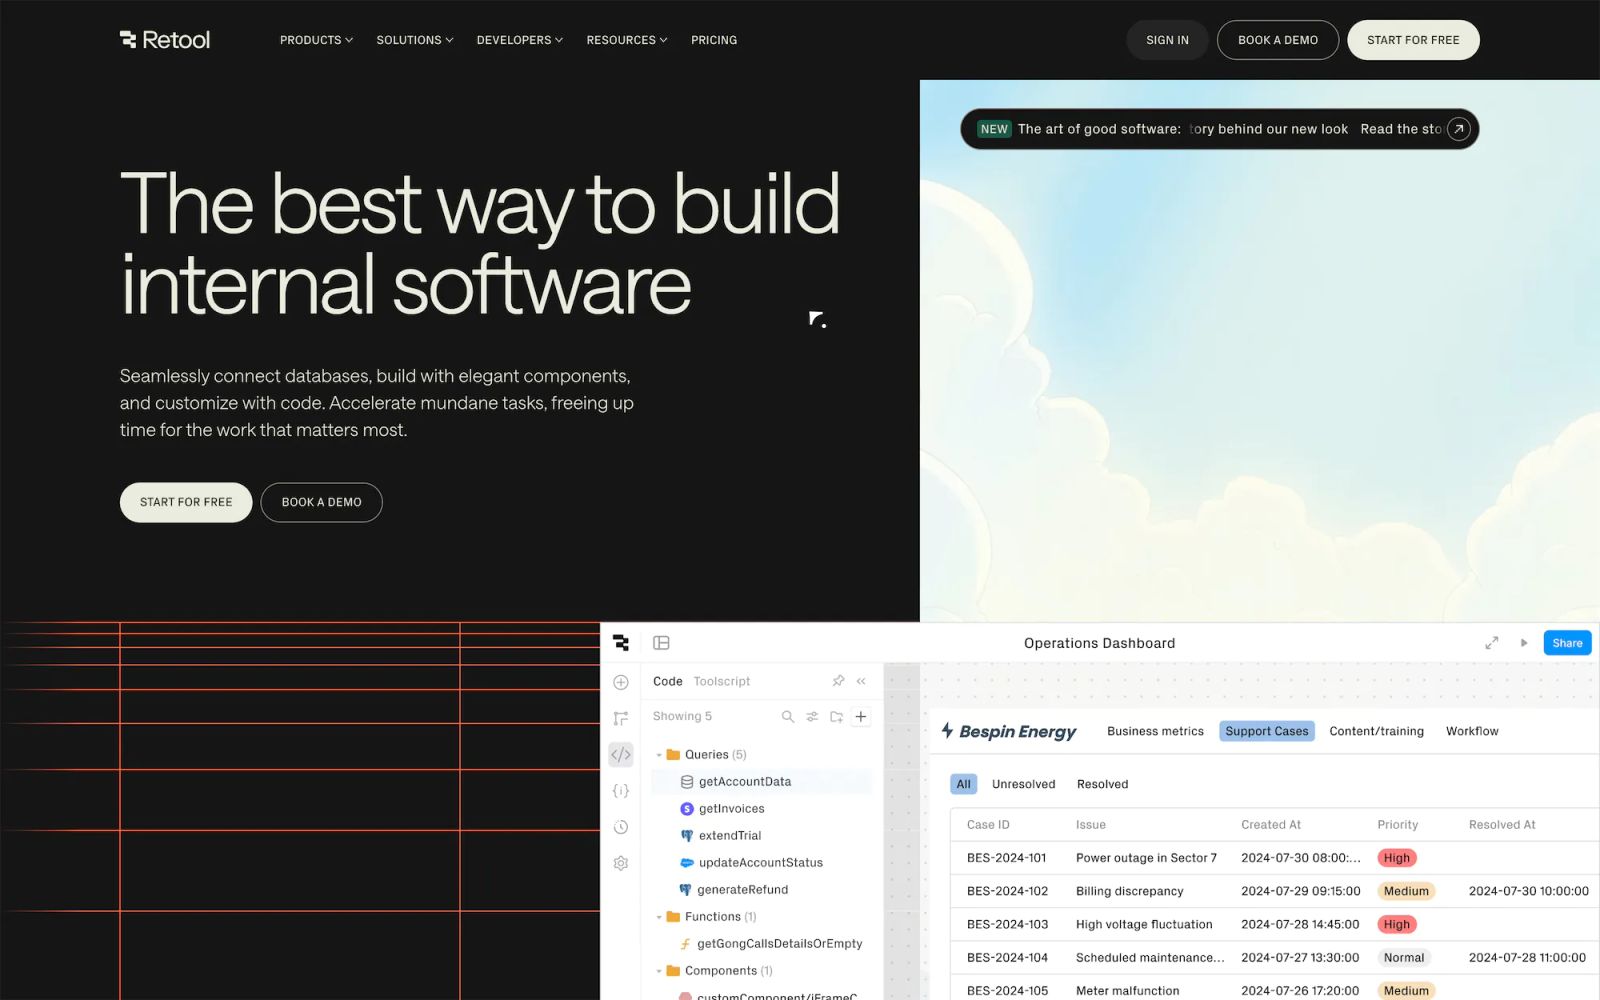Click the BES-2024-101 case row ID
This screenshot has height=1000, width=1600.
[x=1006, y=858]
